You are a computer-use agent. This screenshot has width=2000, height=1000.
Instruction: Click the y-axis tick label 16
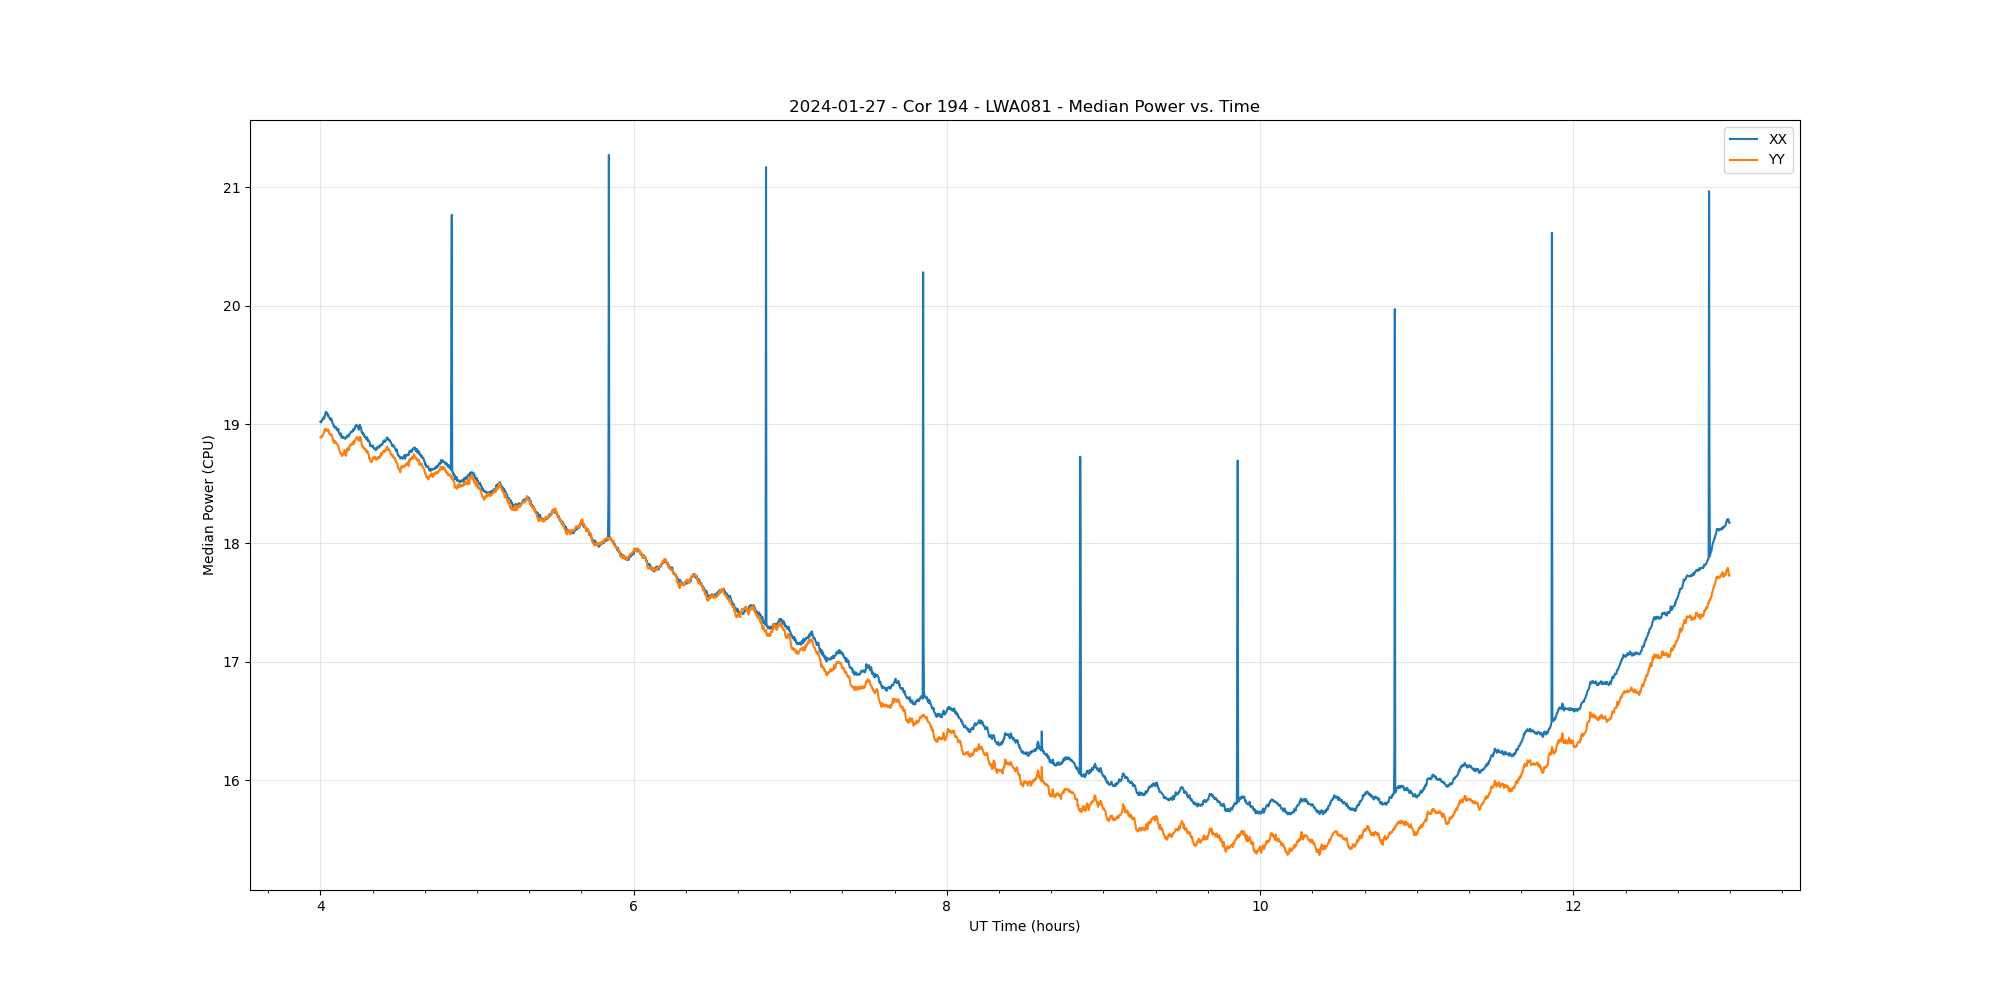[x=232, y=781]
